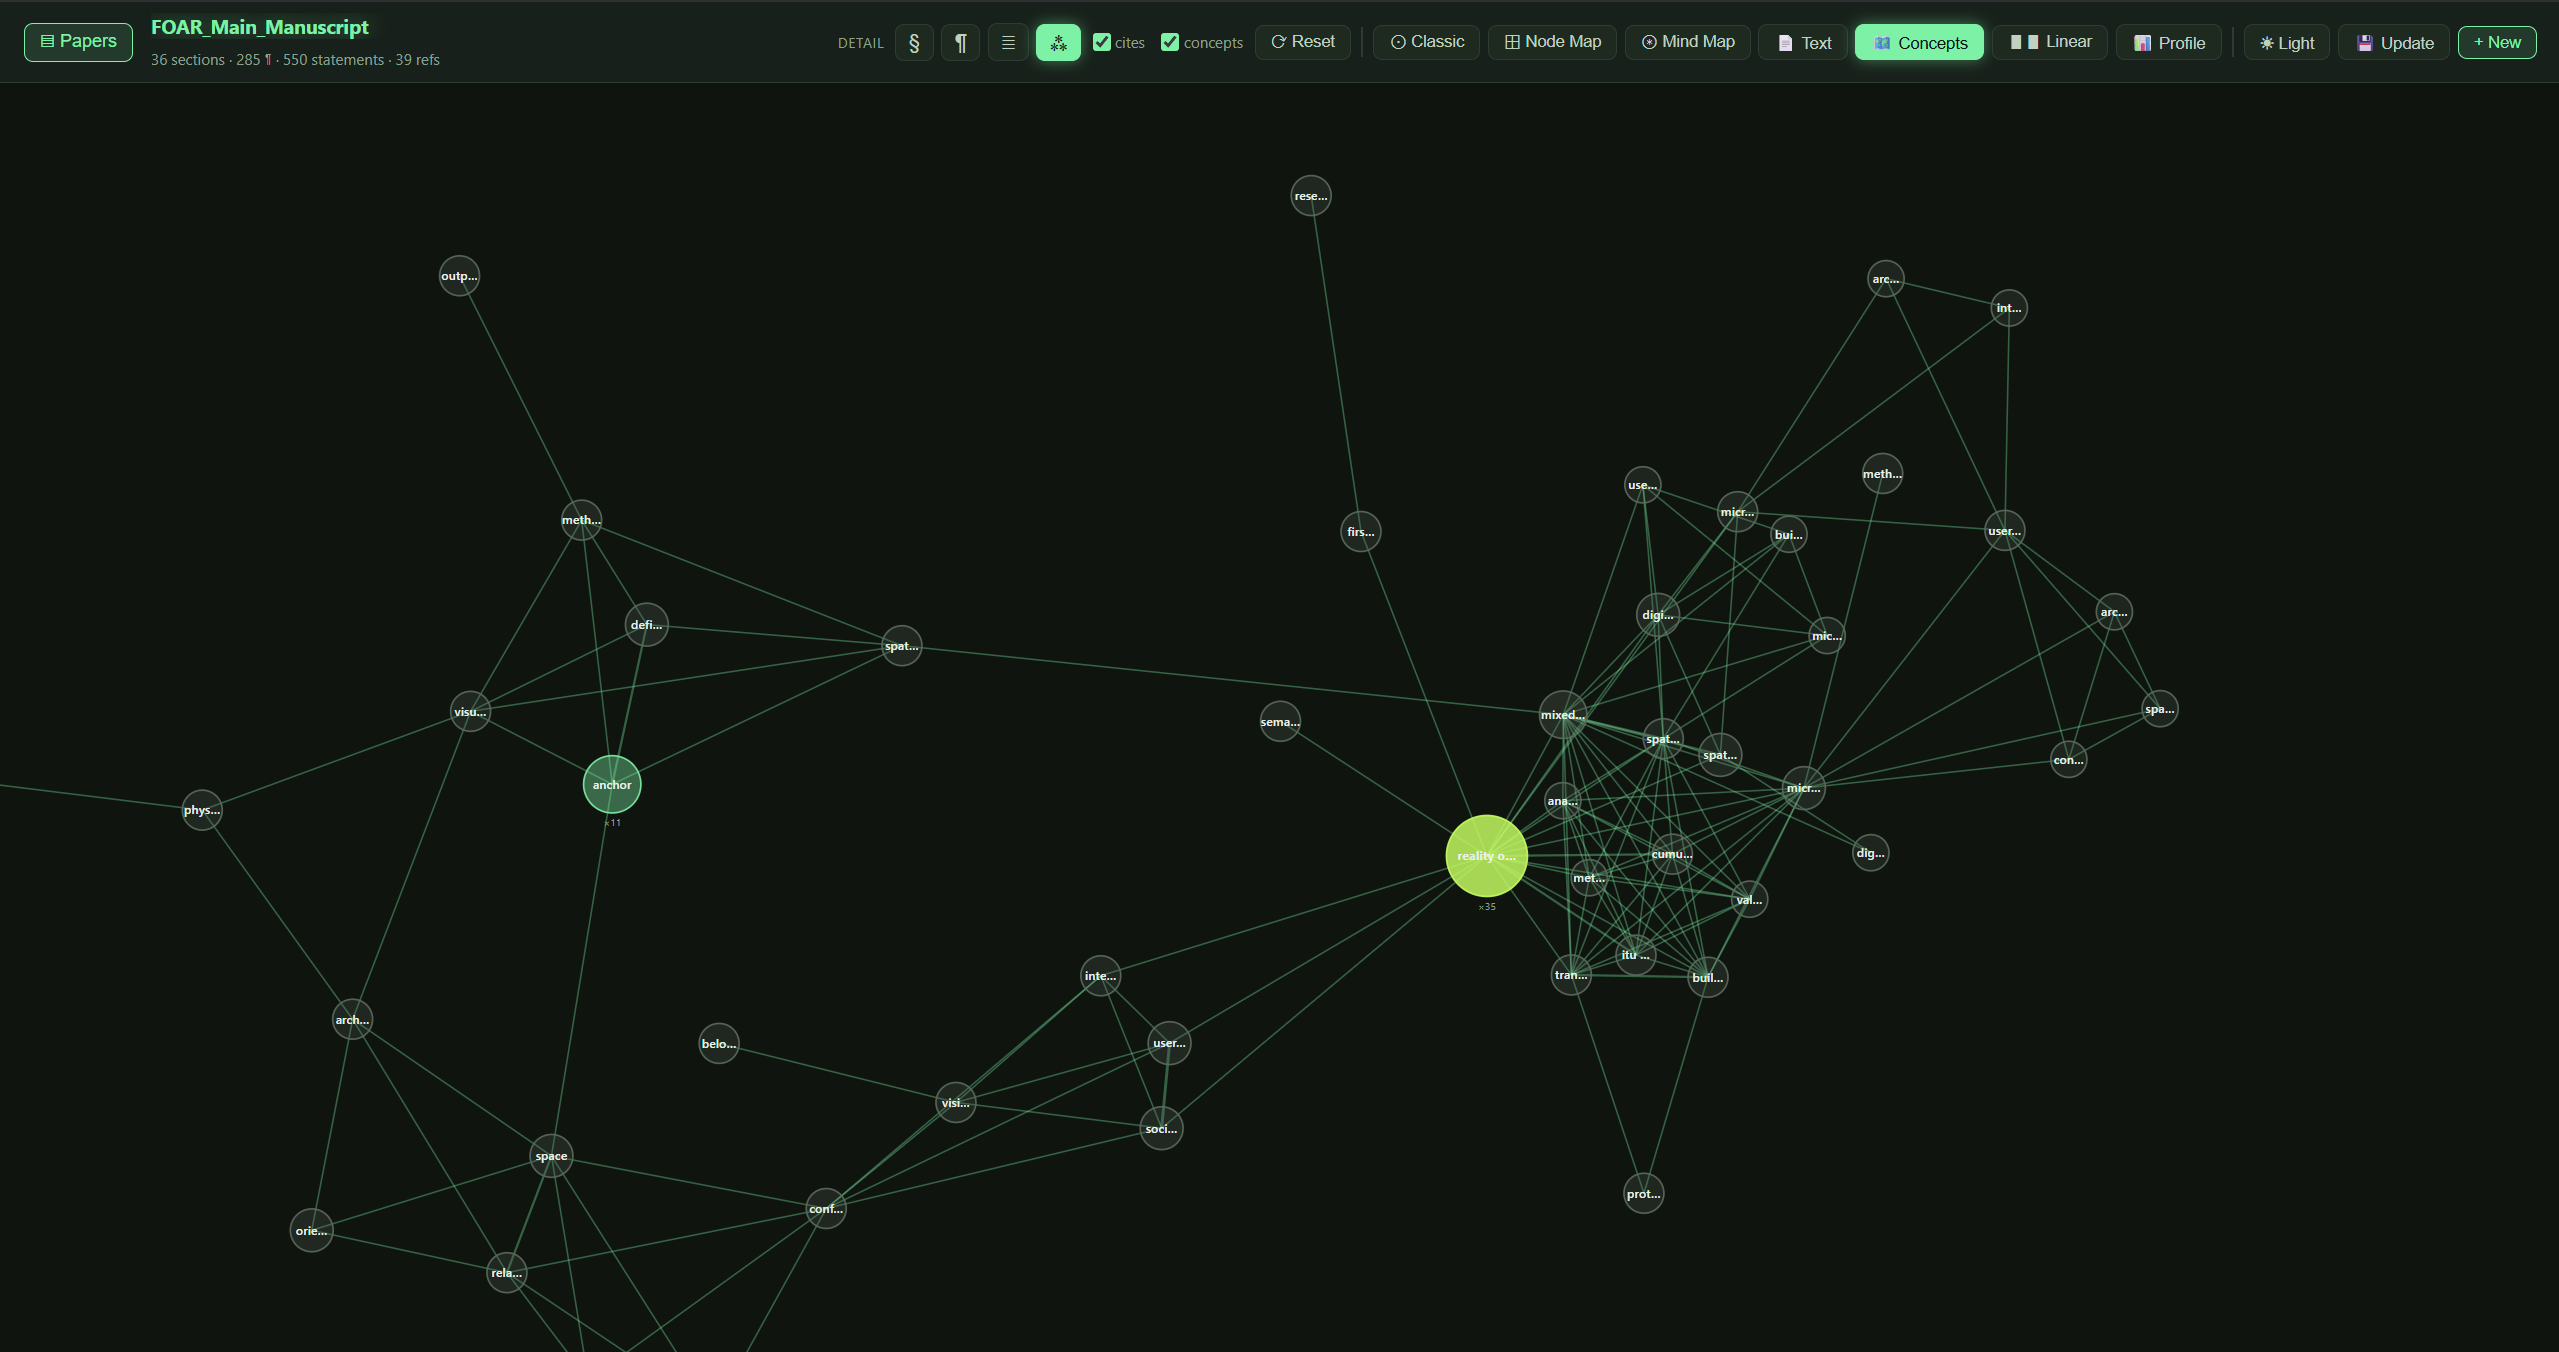Toggle the cites checkbox
Viewport: 2559px width, 1352px height.
(1102, 42)
